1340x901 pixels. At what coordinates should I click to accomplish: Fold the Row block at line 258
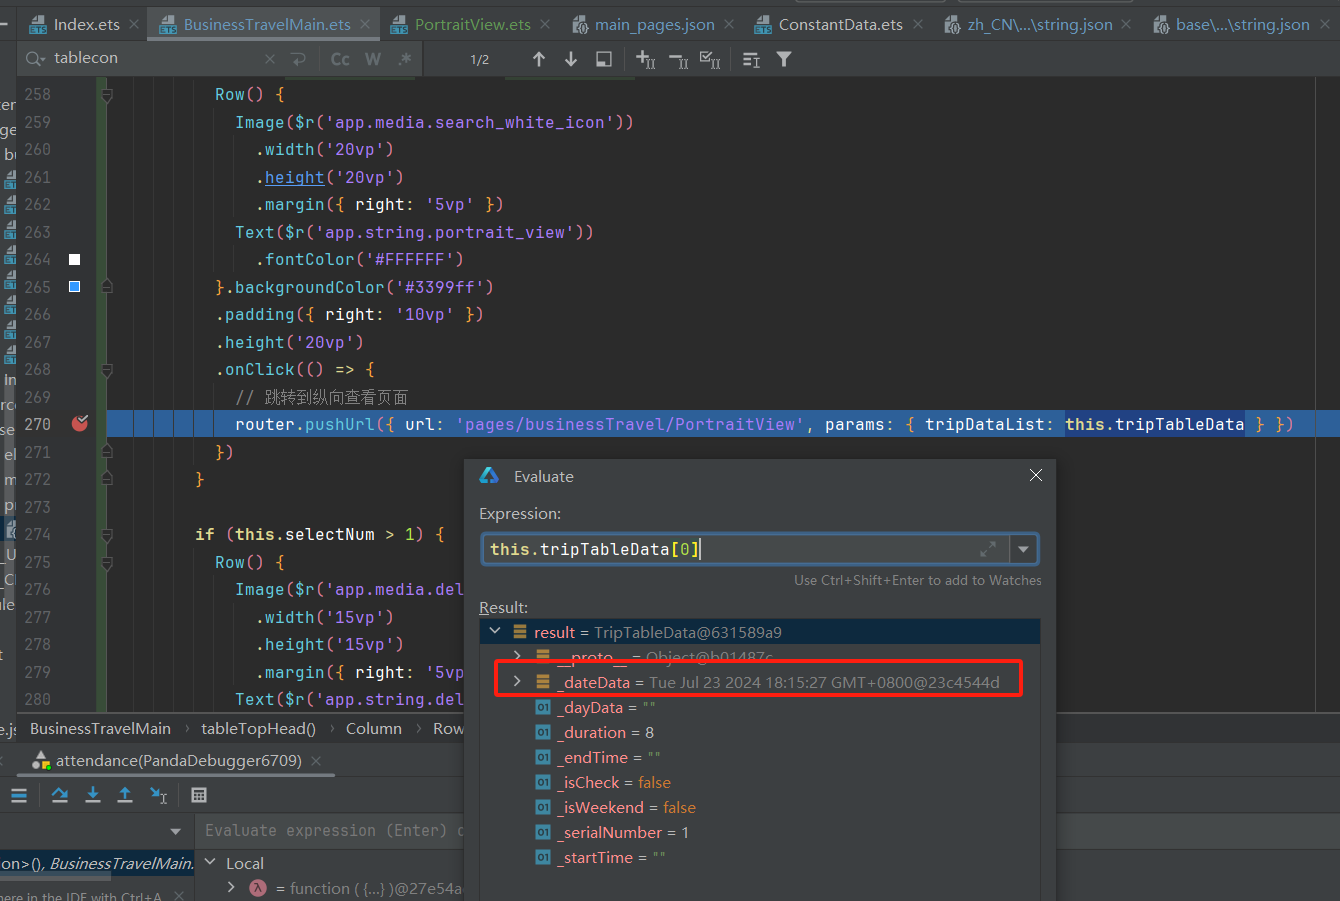pyautogui.click(x=107, y=94)
